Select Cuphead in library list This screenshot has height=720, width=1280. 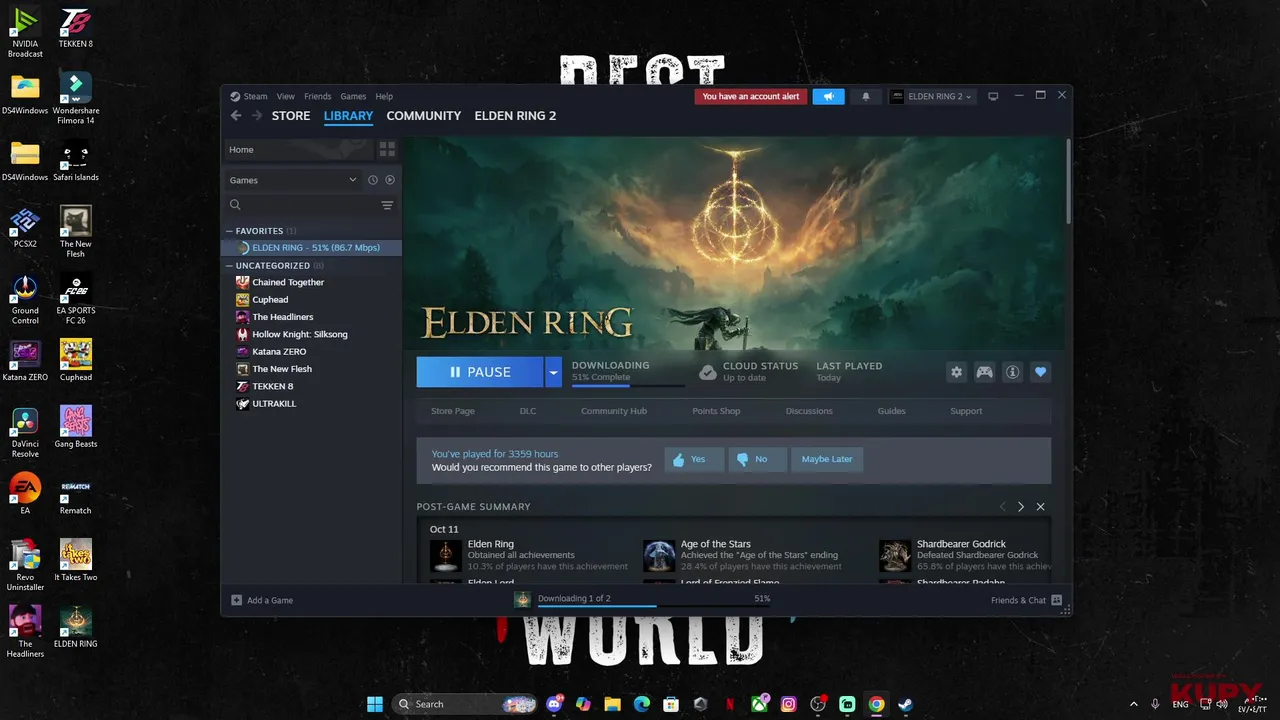[311, 300]
